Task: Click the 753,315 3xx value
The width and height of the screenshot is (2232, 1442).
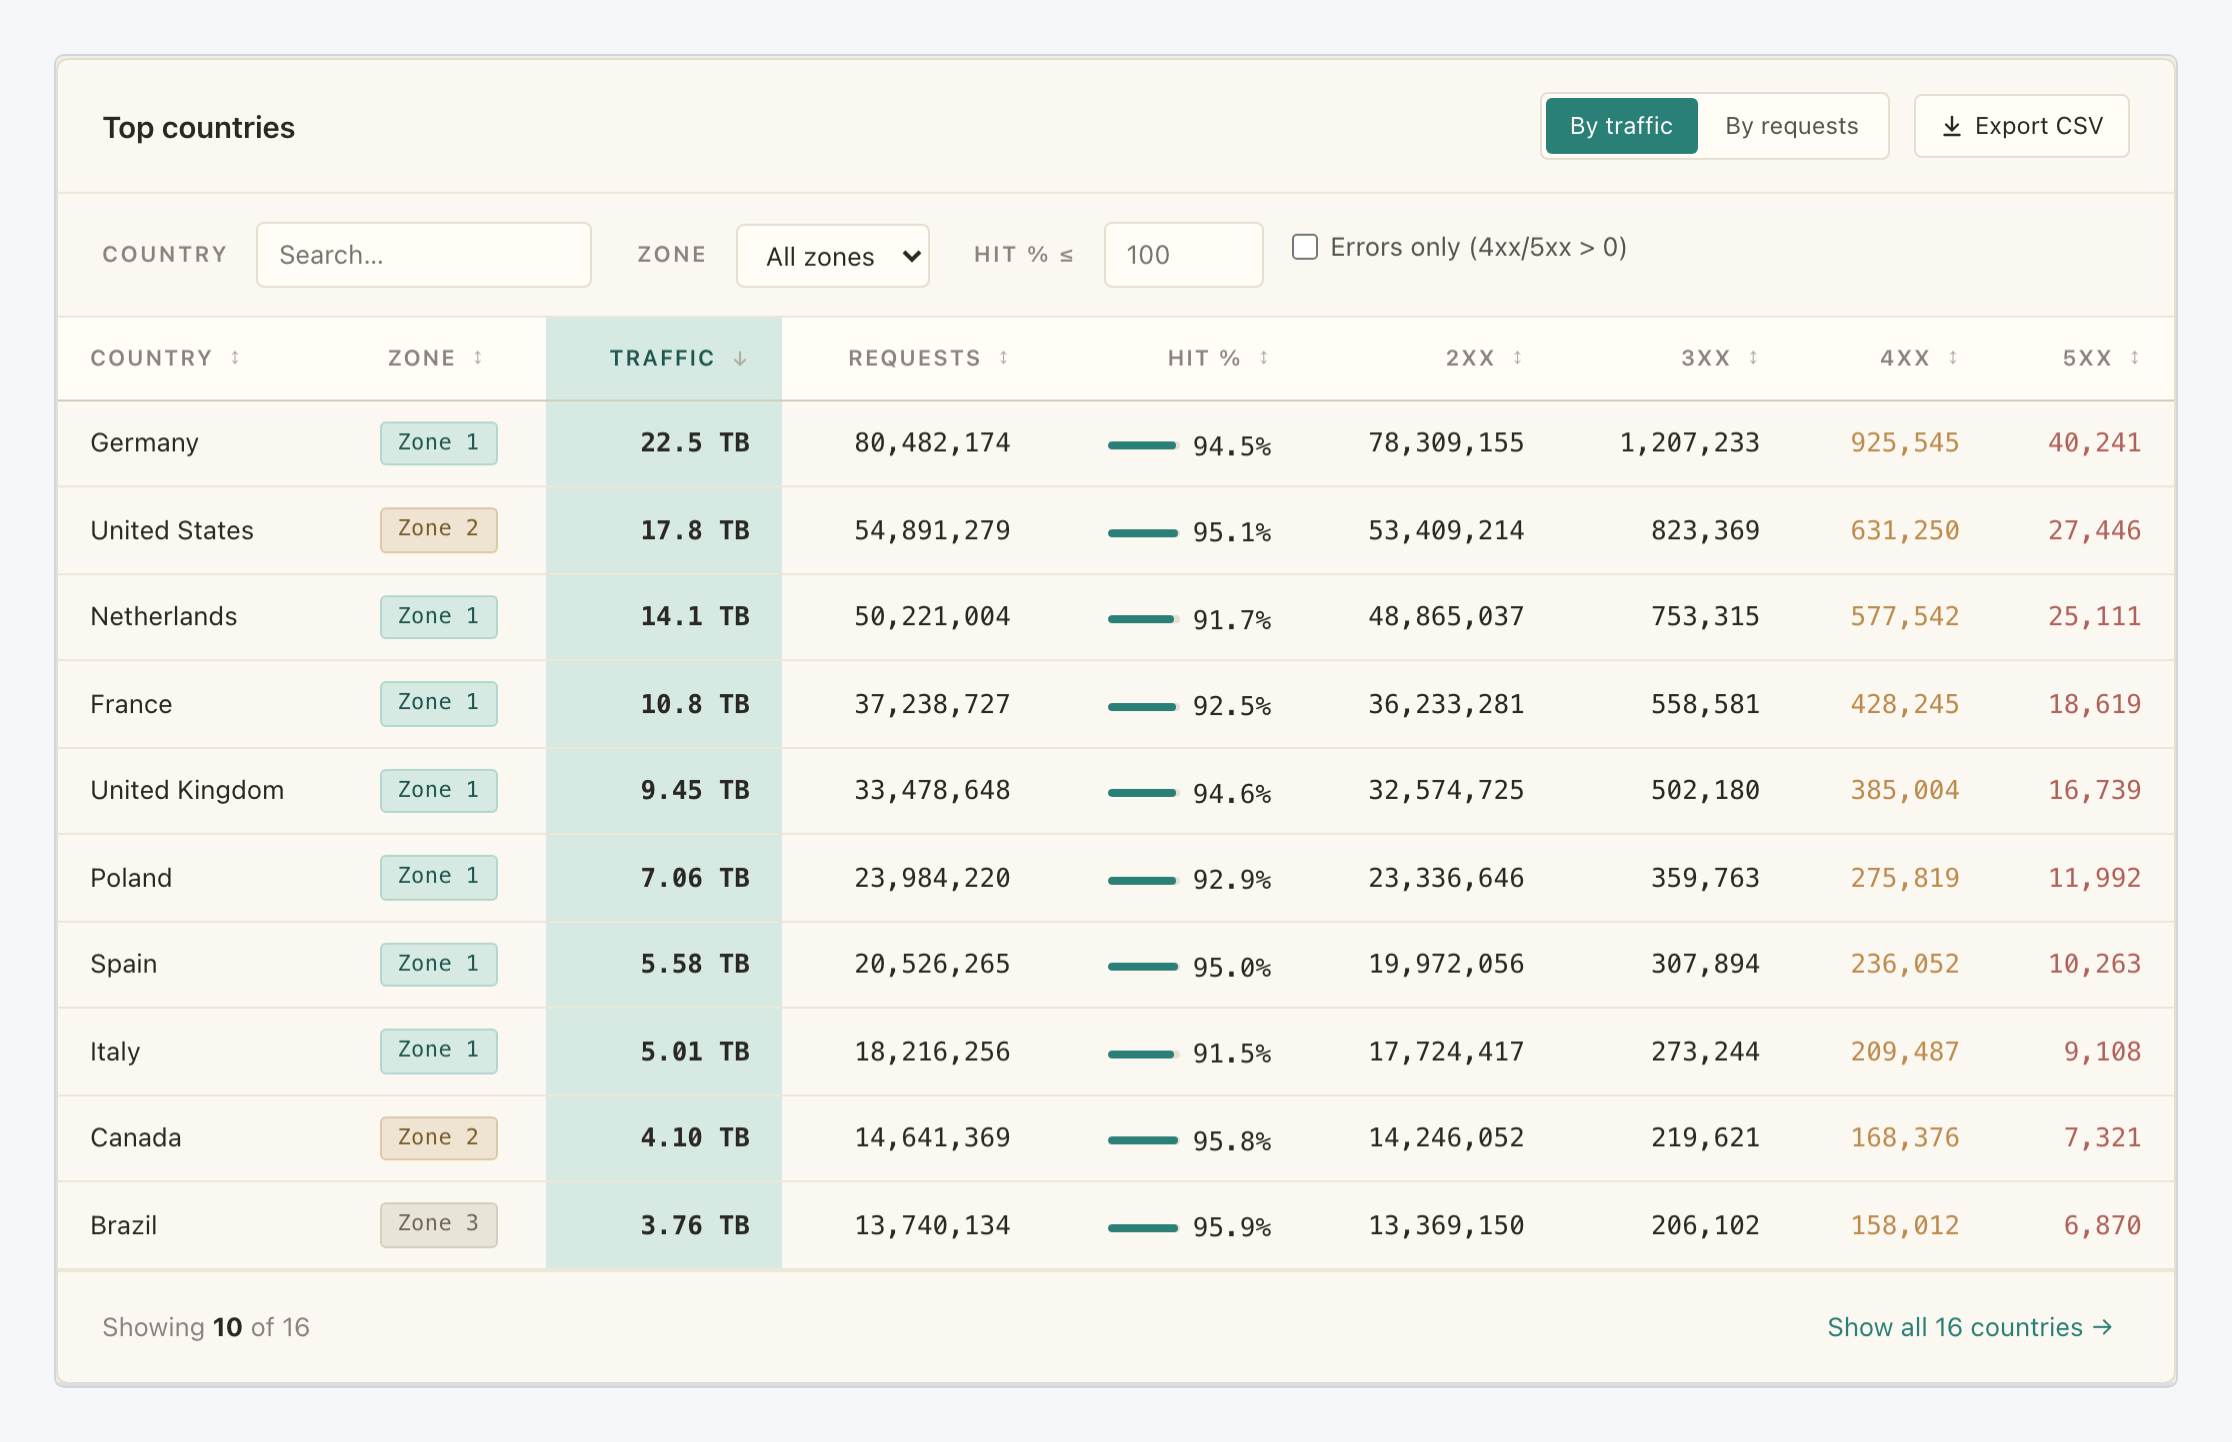Action: pyautogui.click(x=1705, y=617)
